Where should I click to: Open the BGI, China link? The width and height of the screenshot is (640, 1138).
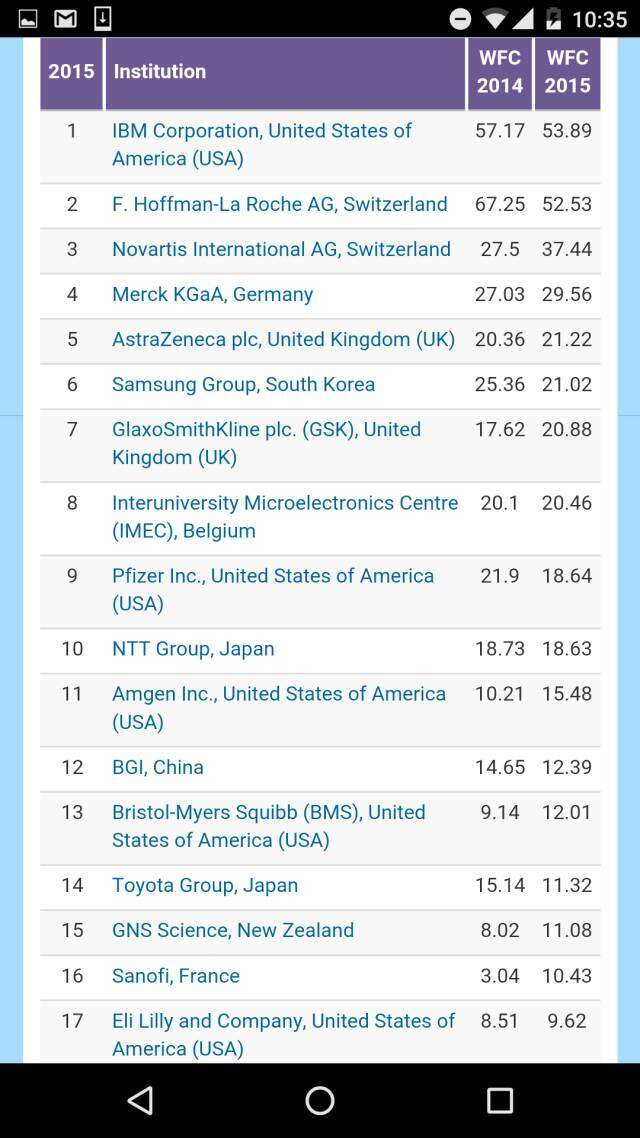158,767
